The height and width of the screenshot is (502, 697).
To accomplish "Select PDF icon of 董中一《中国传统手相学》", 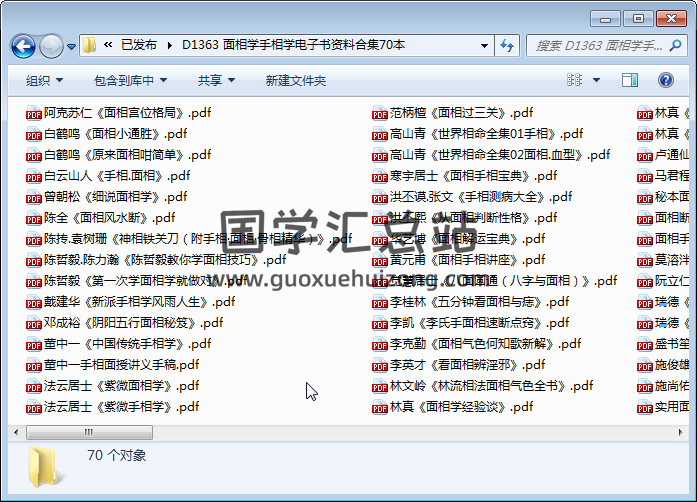I will [x=34, y=344].
